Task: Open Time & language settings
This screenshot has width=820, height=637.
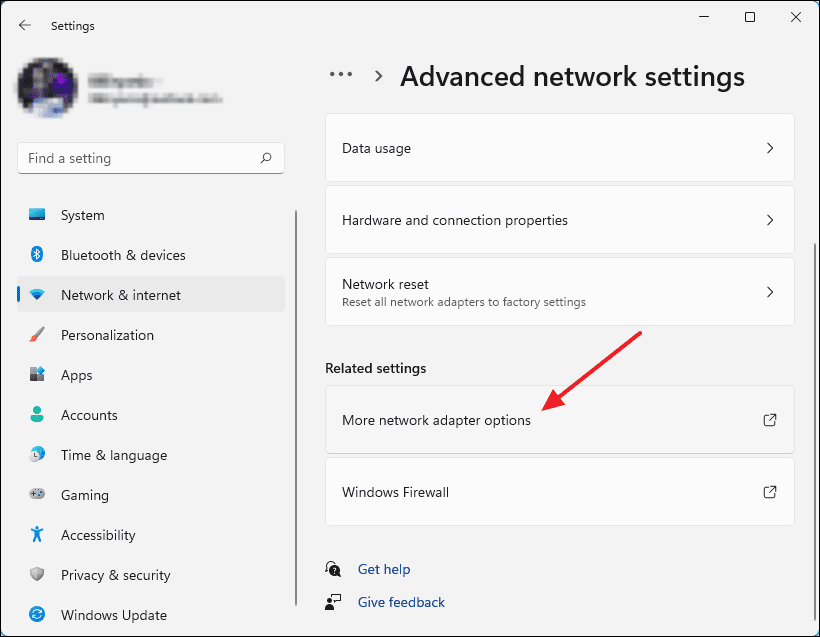Action: [151, 454]
